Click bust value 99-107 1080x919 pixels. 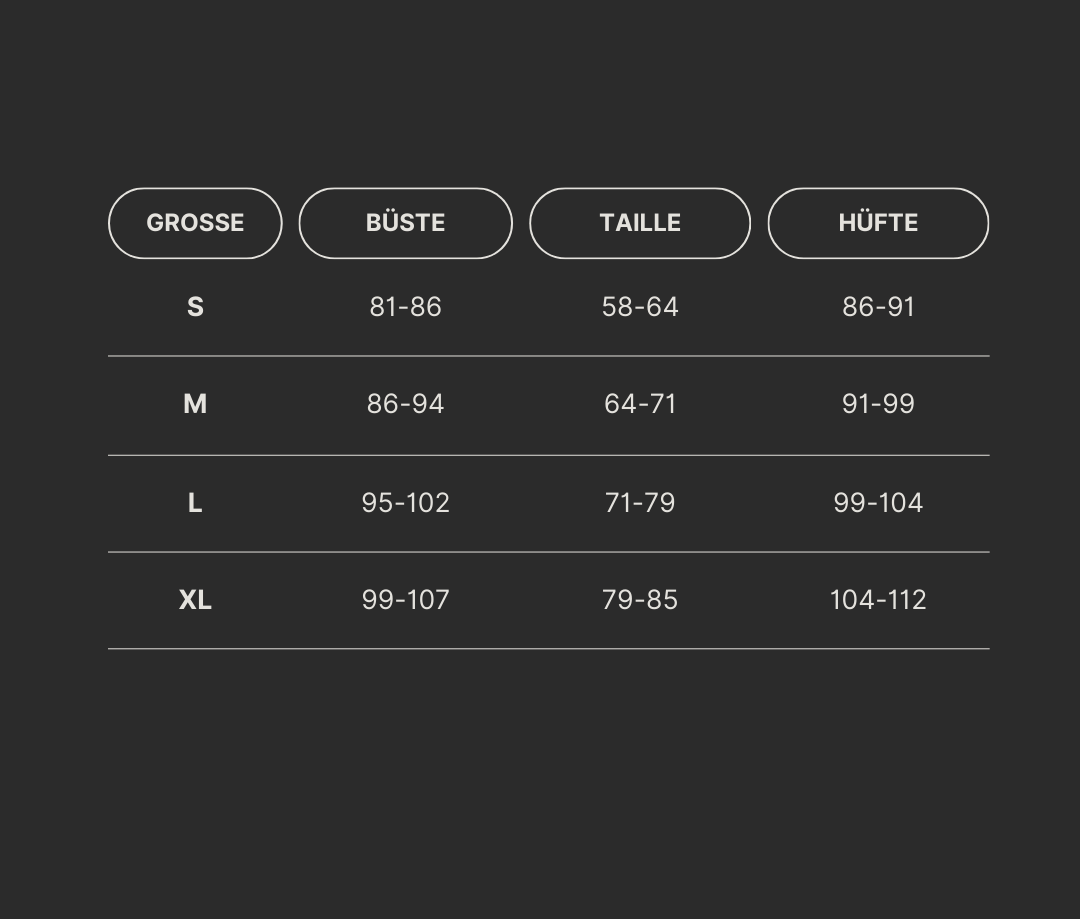[x=405, y=600]
